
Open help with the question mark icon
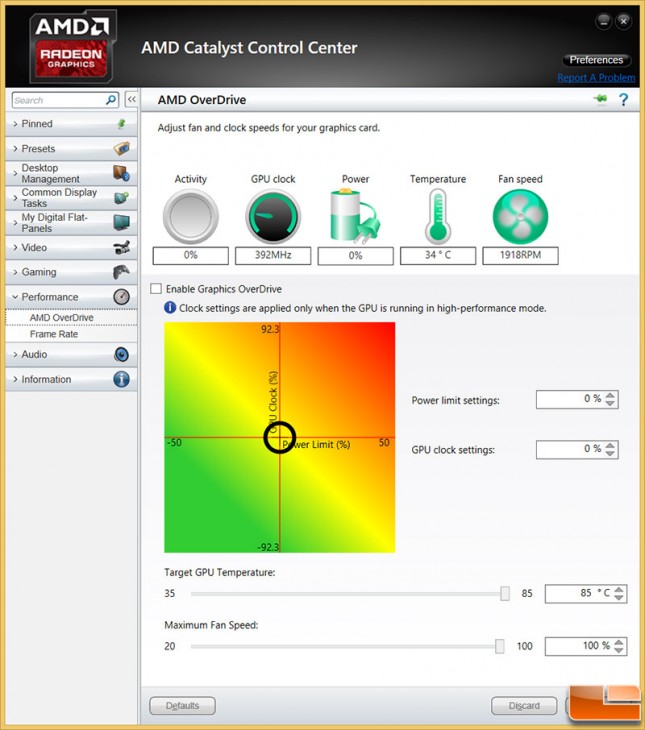click(x=623, y=99)
